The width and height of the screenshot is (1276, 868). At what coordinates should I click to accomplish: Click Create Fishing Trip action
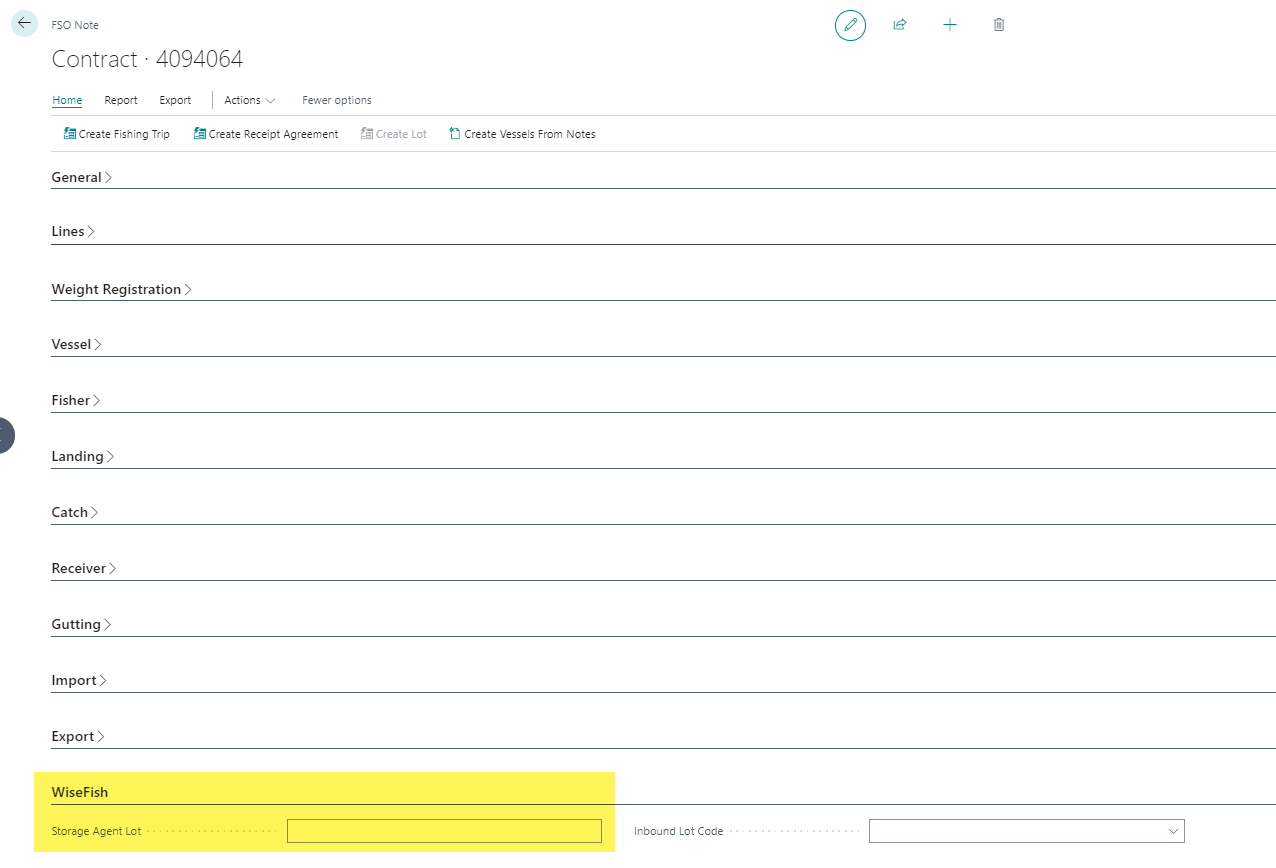tap(116, 134)
